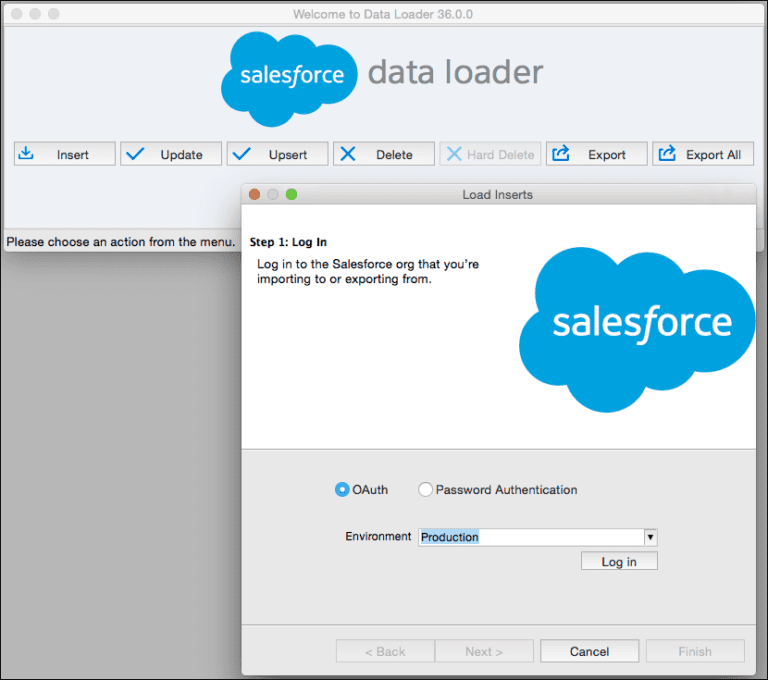The height and width of the screenshot is (680, 768).
Task: Click the 'Environment' label
Action: pos(378,536)
